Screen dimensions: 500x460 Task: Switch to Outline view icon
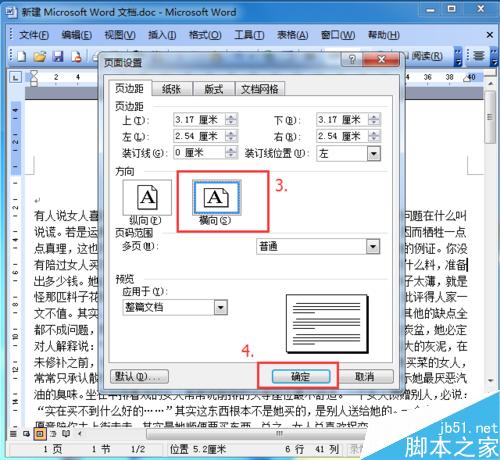pos(53,434)
